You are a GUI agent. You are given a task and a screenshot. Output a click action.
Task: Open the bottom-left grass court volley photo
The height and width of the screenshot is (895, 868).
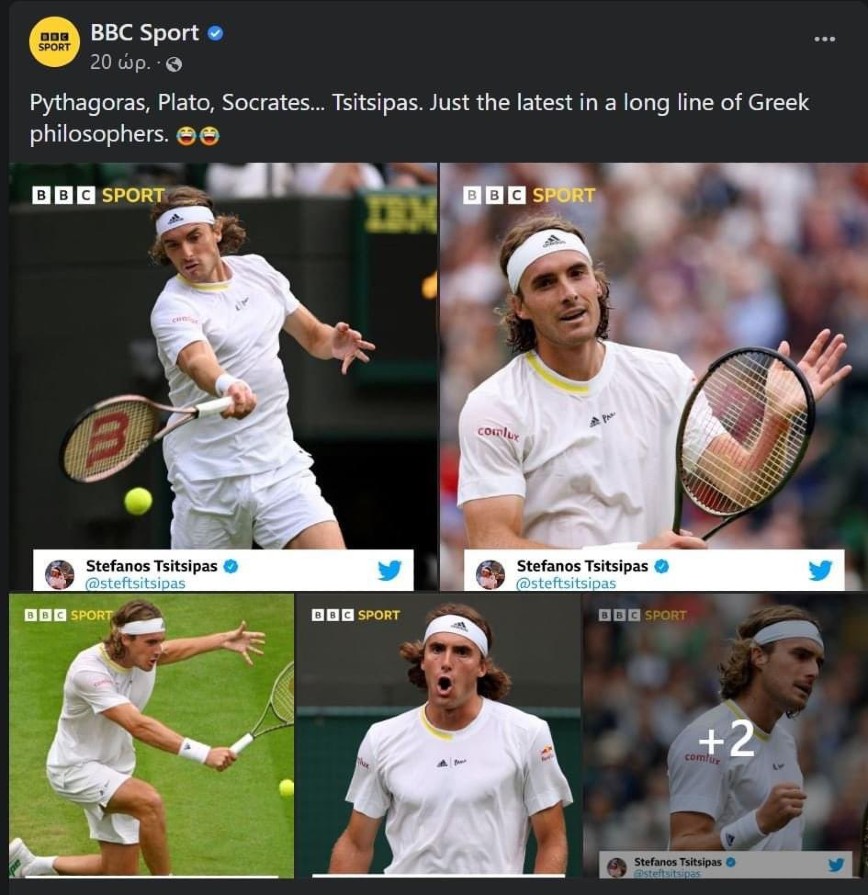pos(151,735)
